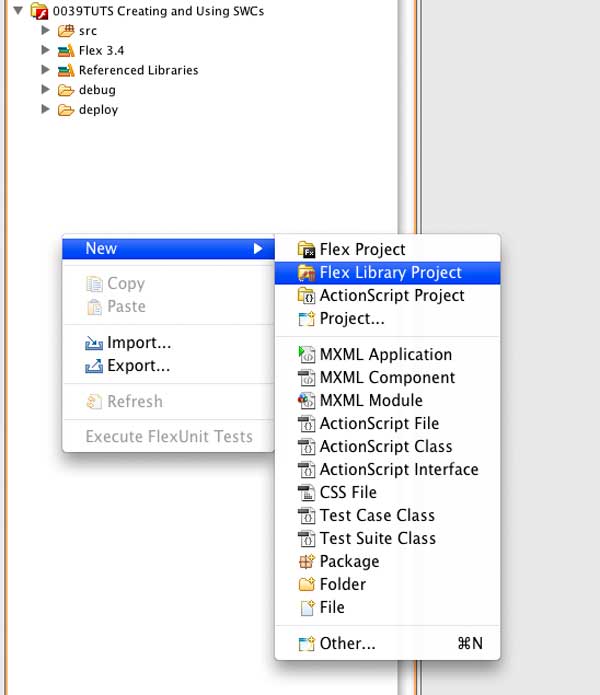The height and width of the screenshot is (695, 600).
Task: Click the CSS File icon
Action: click(306, 492)
